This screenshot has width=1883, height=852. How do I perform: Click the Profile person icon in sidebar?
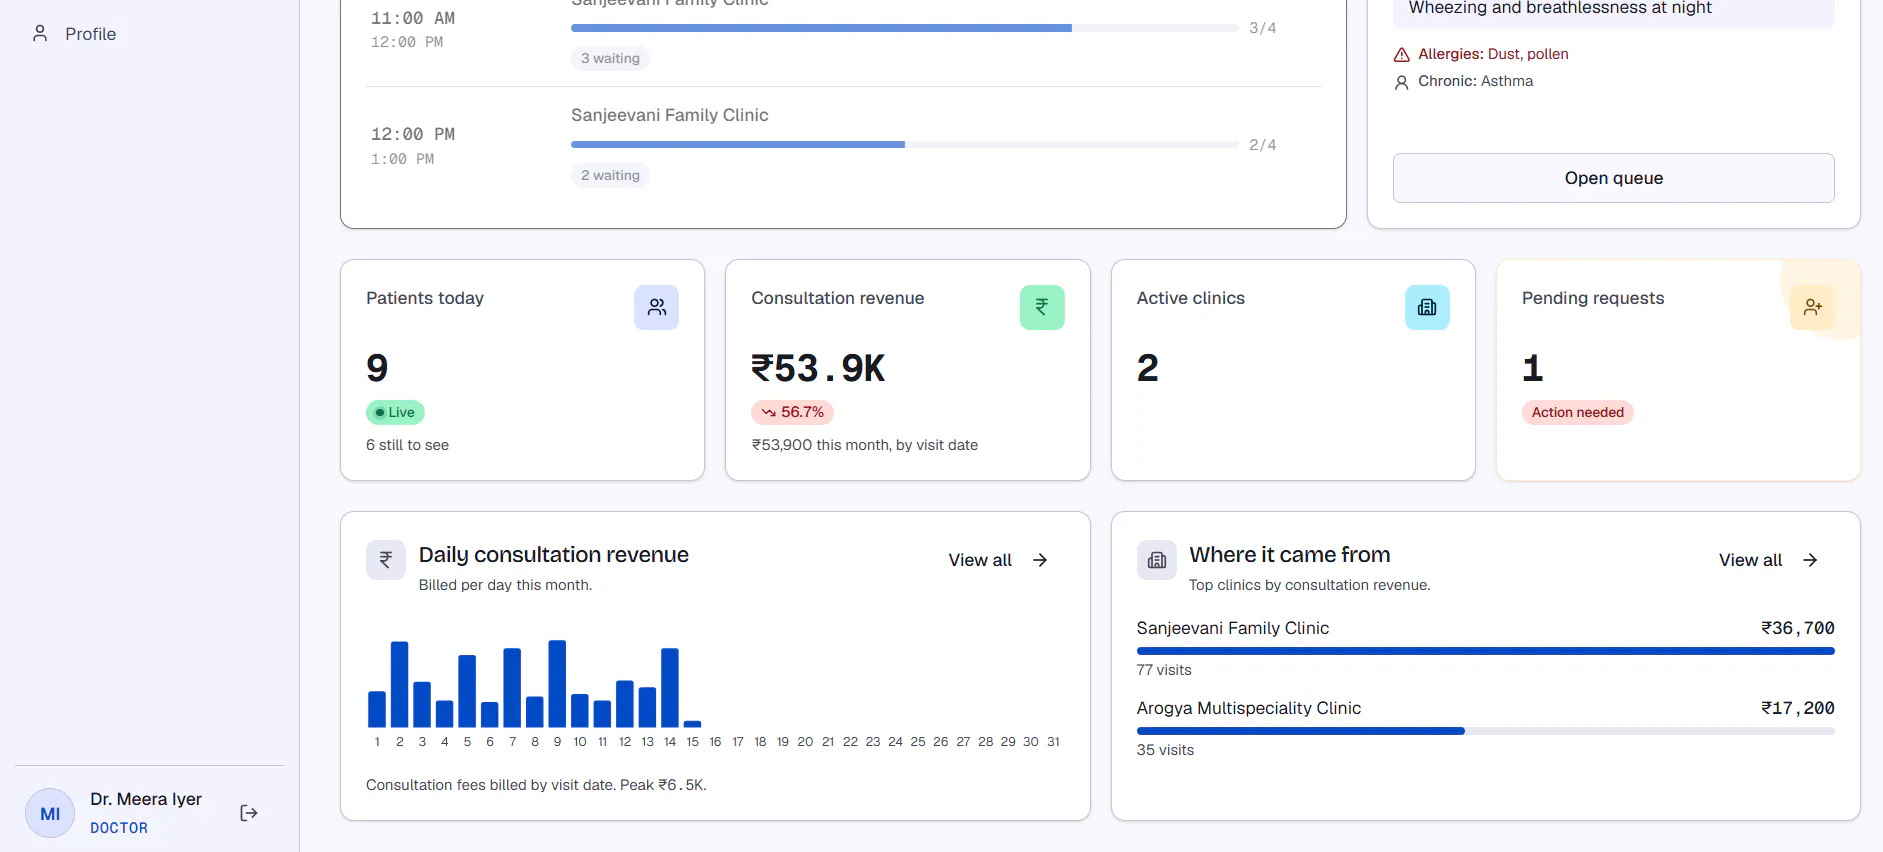point(40,34)
